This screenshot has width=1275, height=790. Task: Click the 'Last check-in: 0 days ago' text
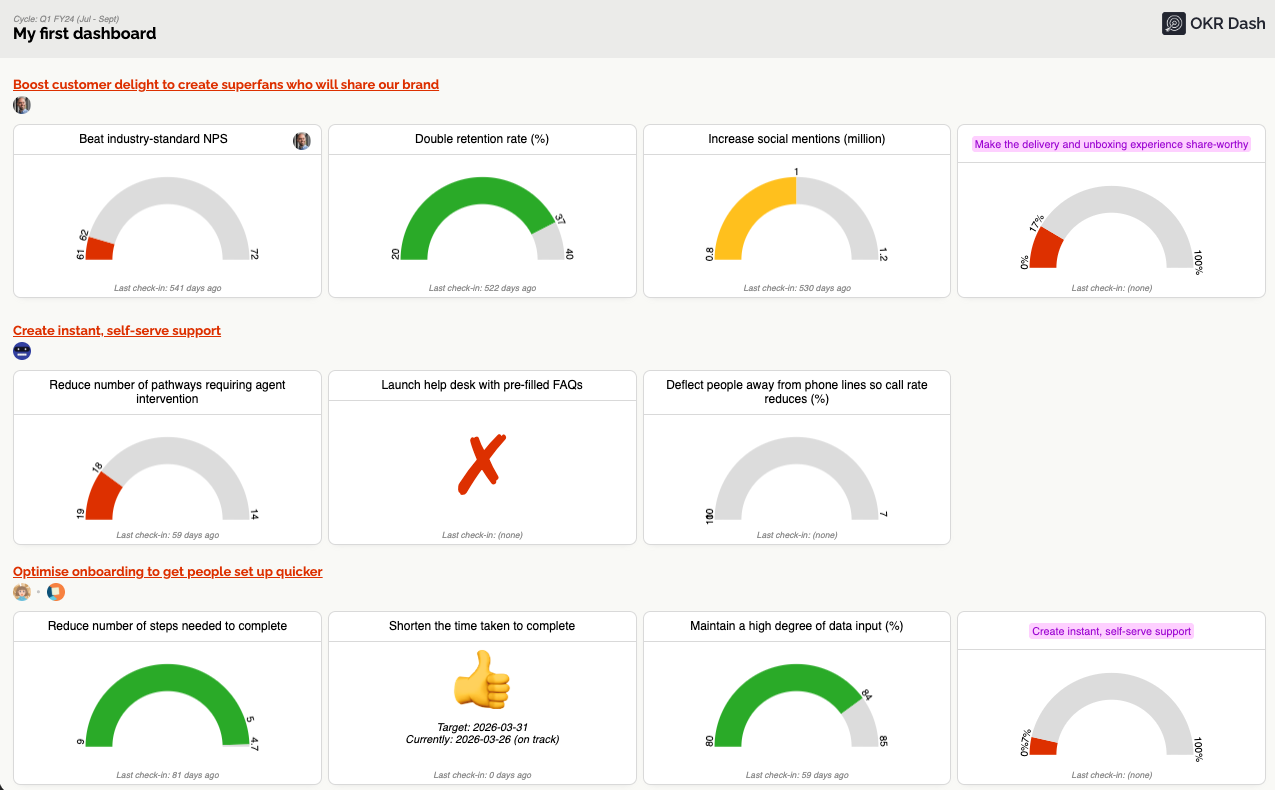click(482, 774)
